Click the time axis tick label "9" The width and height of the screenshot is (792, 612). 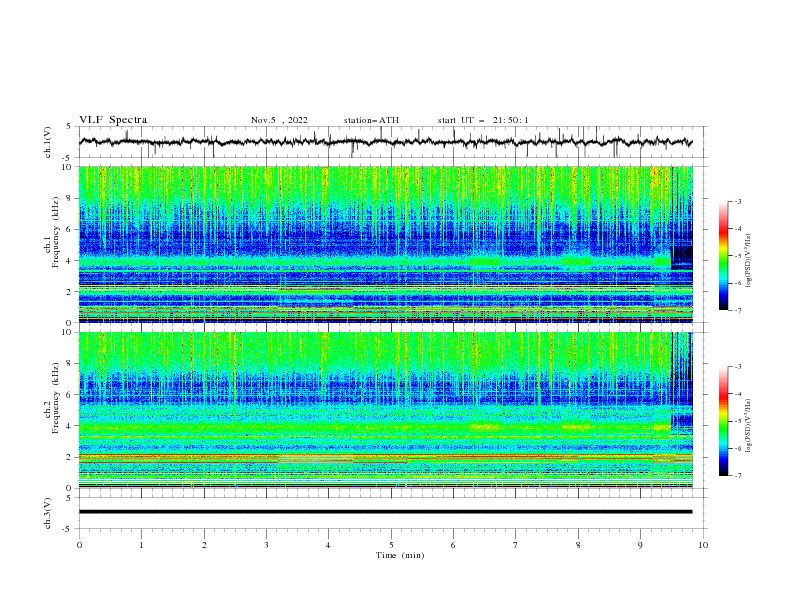pos(640,545)
